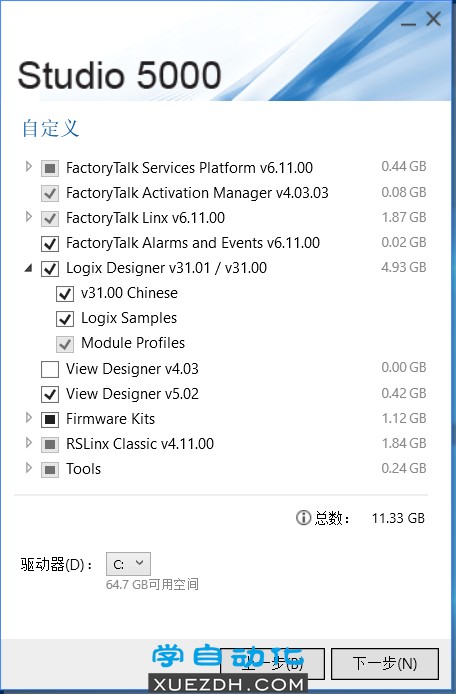Viewport: 456px width, 694px height.
Task: Toggle FactoryTalk Linx v6.11.00 checkbox
Action: (x=50, y=218)
